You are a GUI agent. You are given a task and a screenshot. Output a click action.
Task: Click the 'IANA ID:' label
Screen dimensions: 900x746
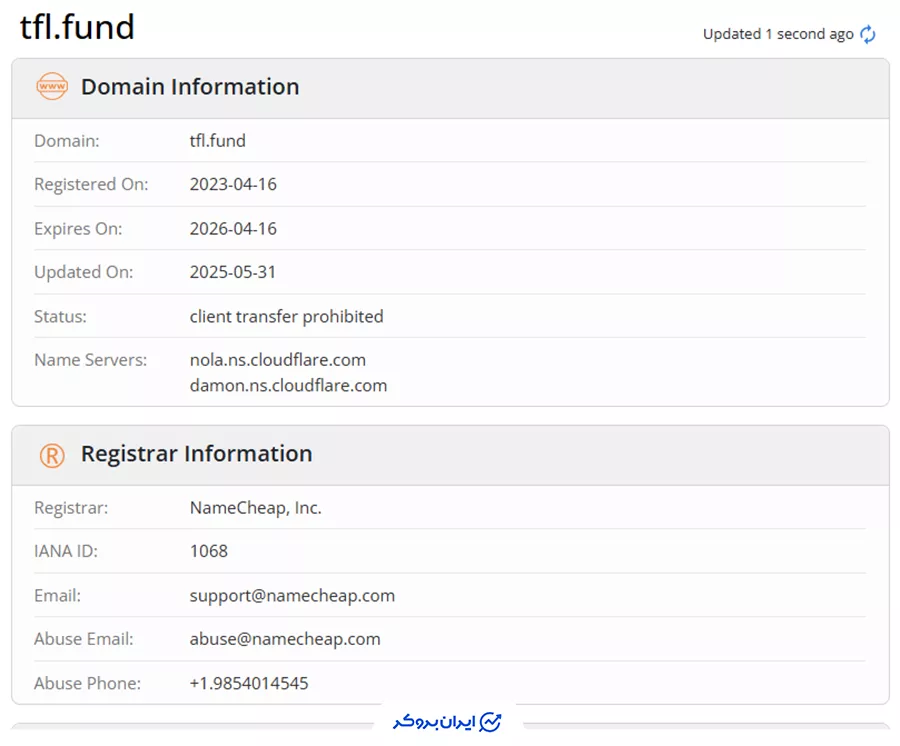(x=66, y=551)
